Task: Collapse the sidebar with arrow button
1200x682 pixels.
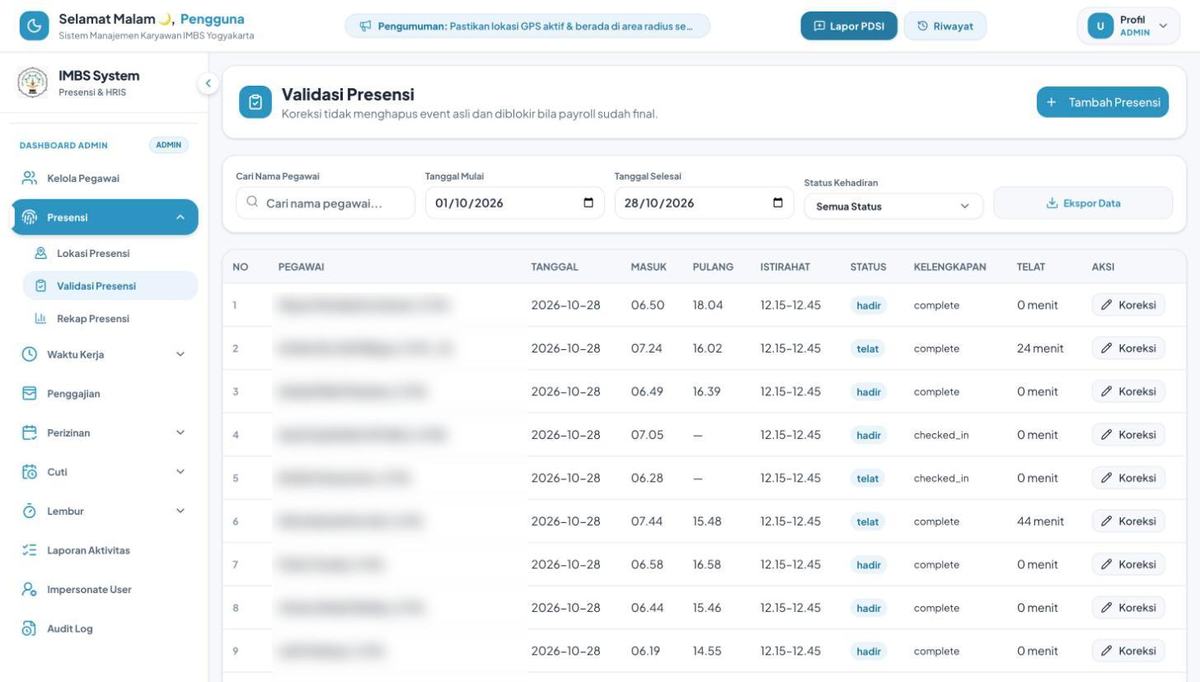Action: click(208, 84)
